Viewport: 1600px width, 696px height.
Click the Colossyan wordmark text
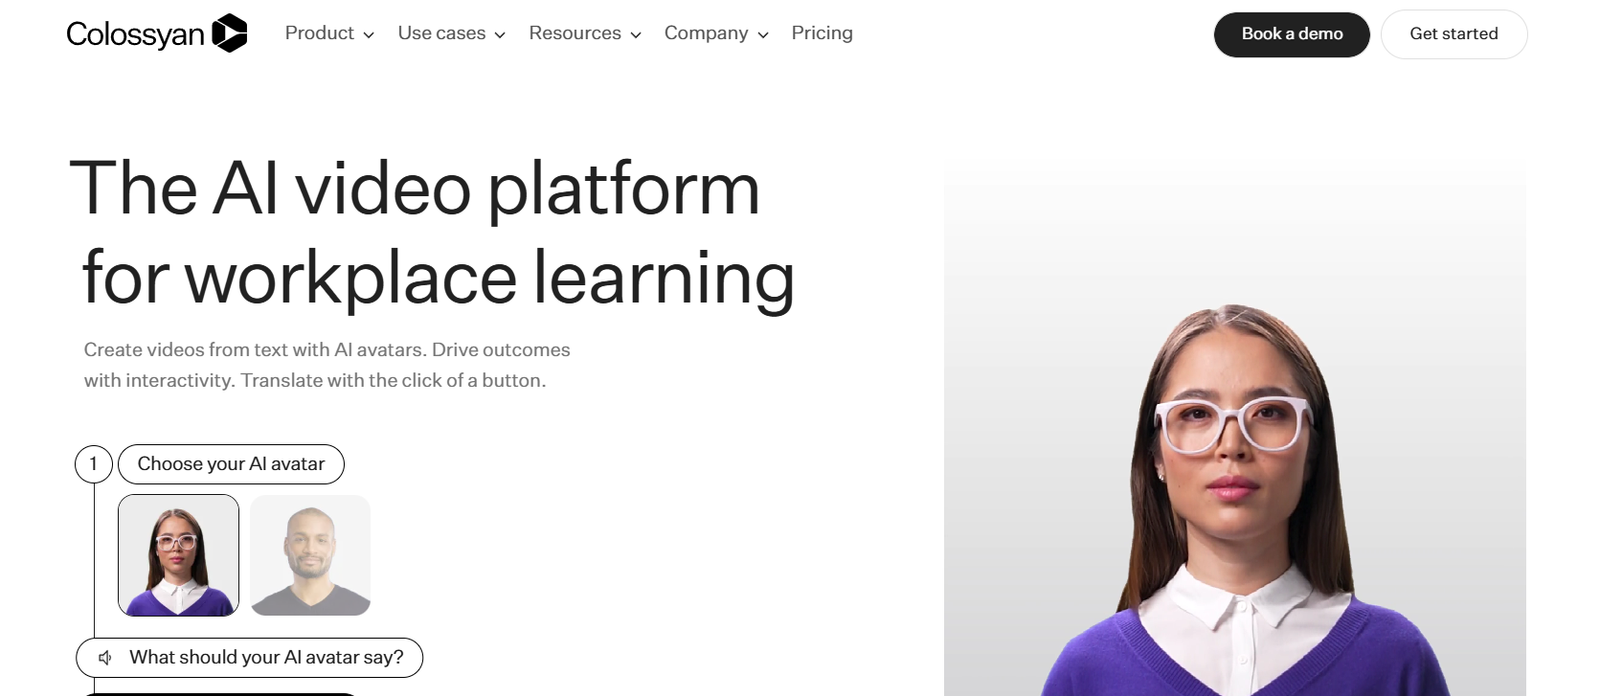[x=135, y=34]
